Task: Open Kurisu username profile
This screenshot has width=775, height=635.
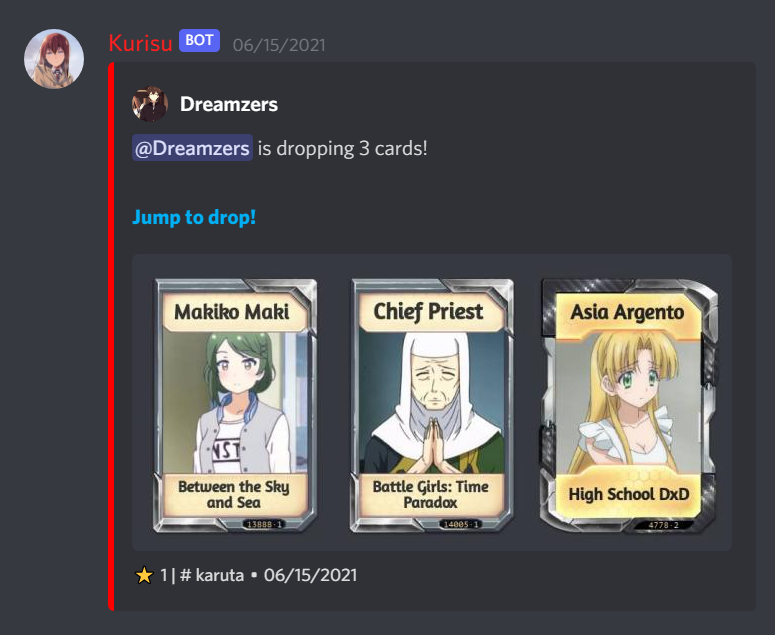Action: point(140,43)
